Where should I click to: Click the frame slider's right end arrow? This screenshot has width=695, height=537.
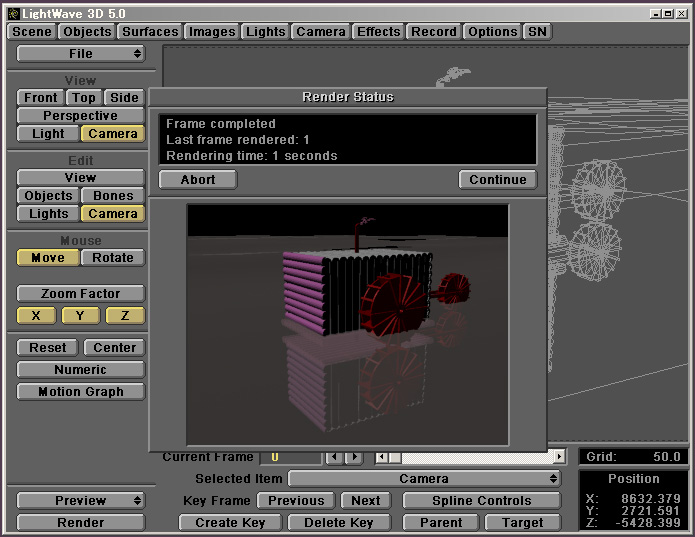coord(558,458)
